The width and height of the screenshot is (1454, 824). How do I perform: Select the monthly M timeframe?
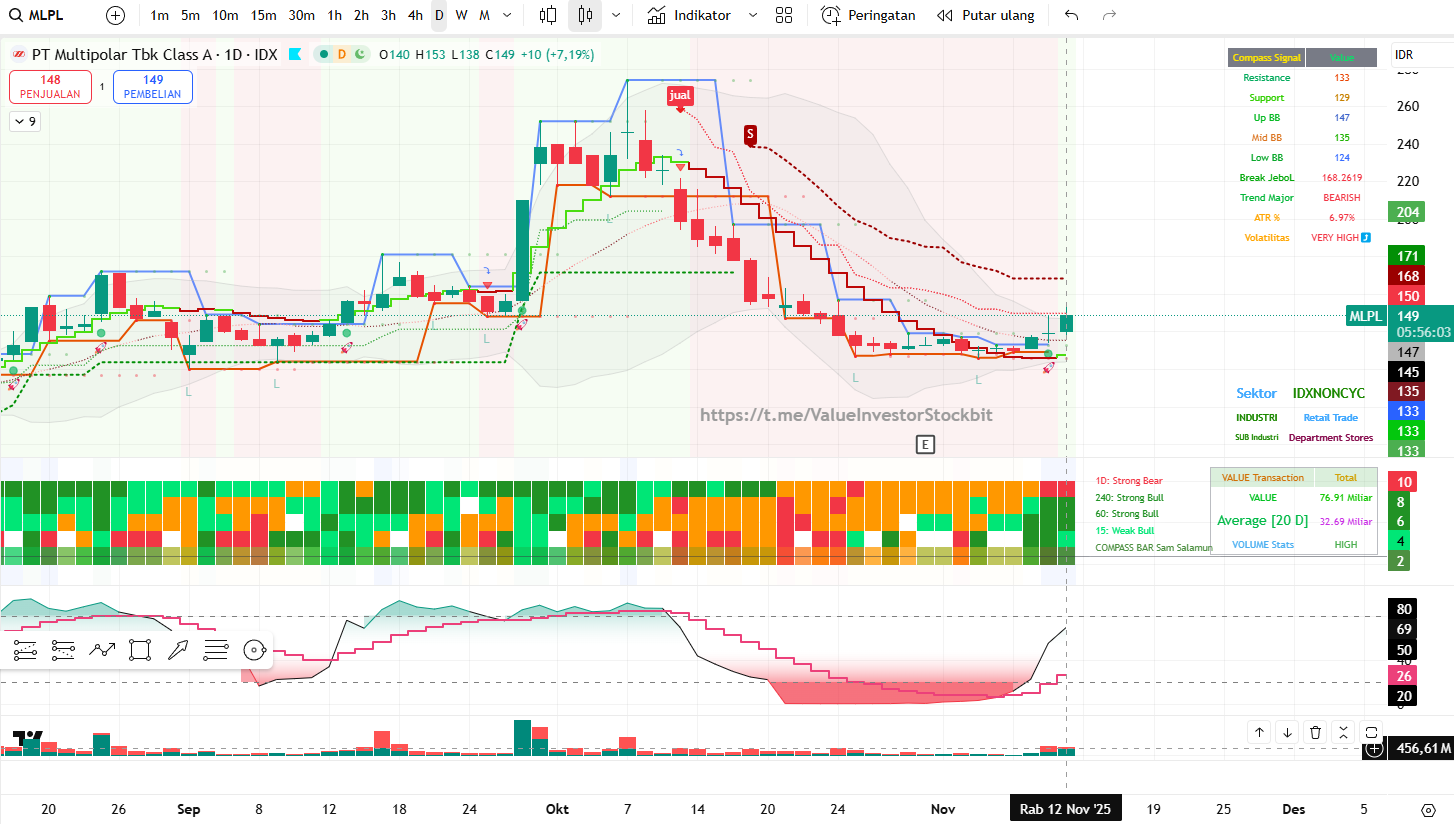coord(484,15)
